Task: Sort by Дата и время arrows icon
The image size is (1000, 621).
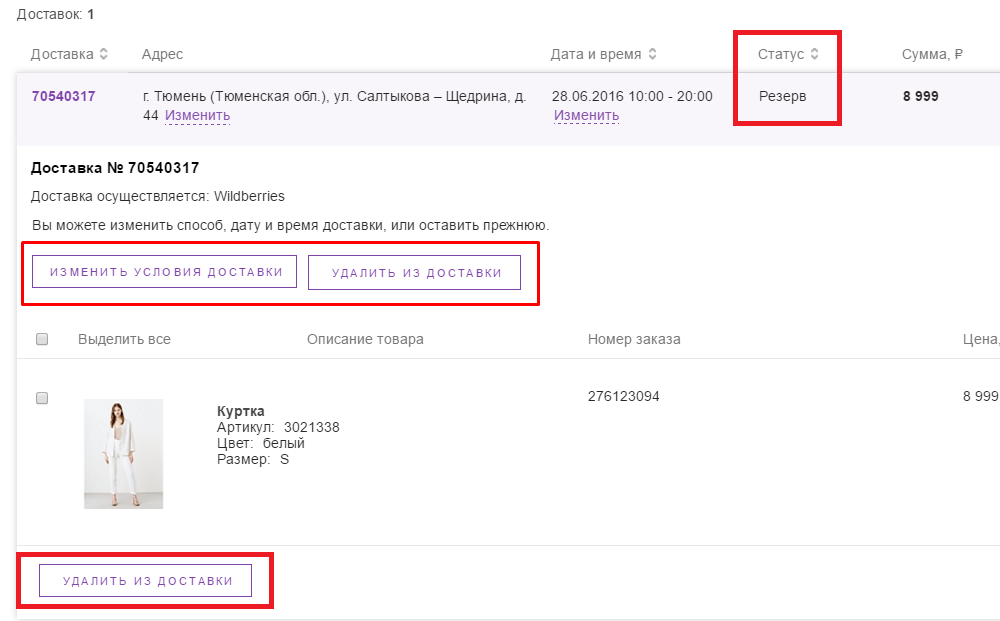Action: 652,54
